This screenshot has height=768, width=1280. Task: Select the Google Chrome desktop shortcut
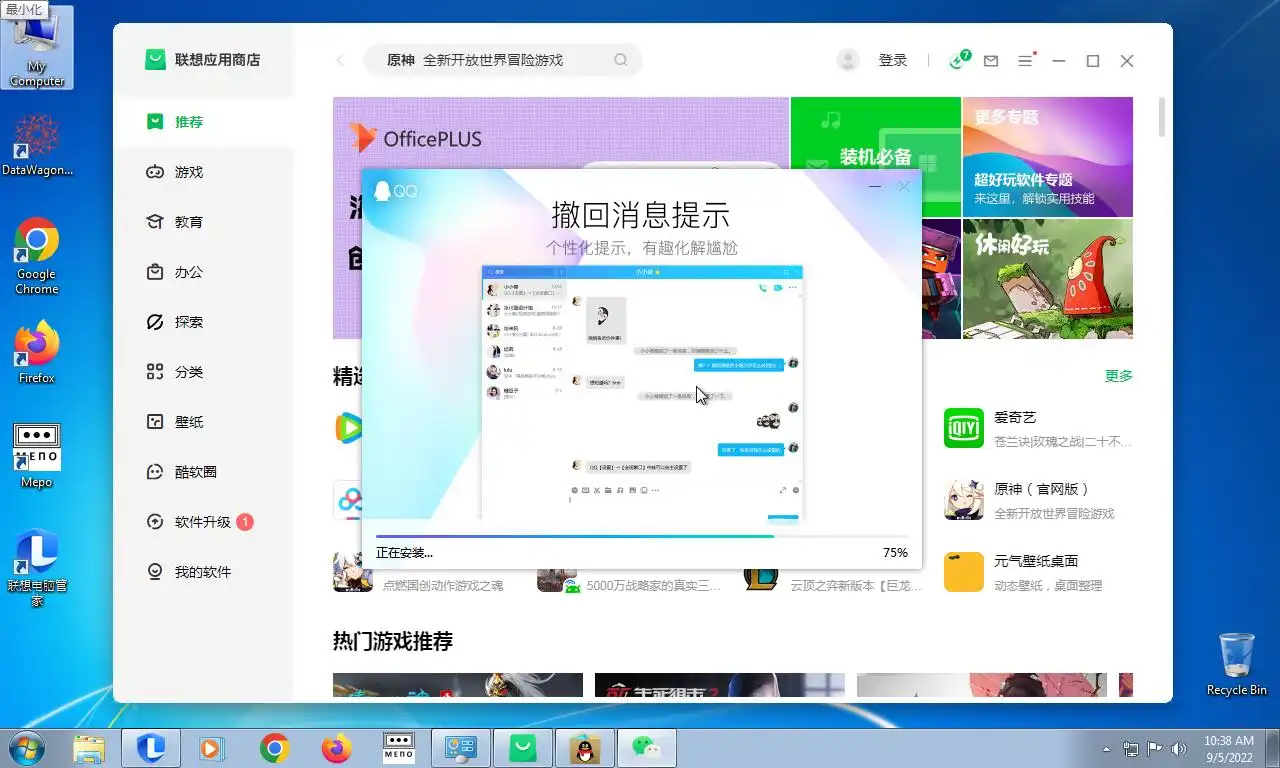click(x=37, y=256)
